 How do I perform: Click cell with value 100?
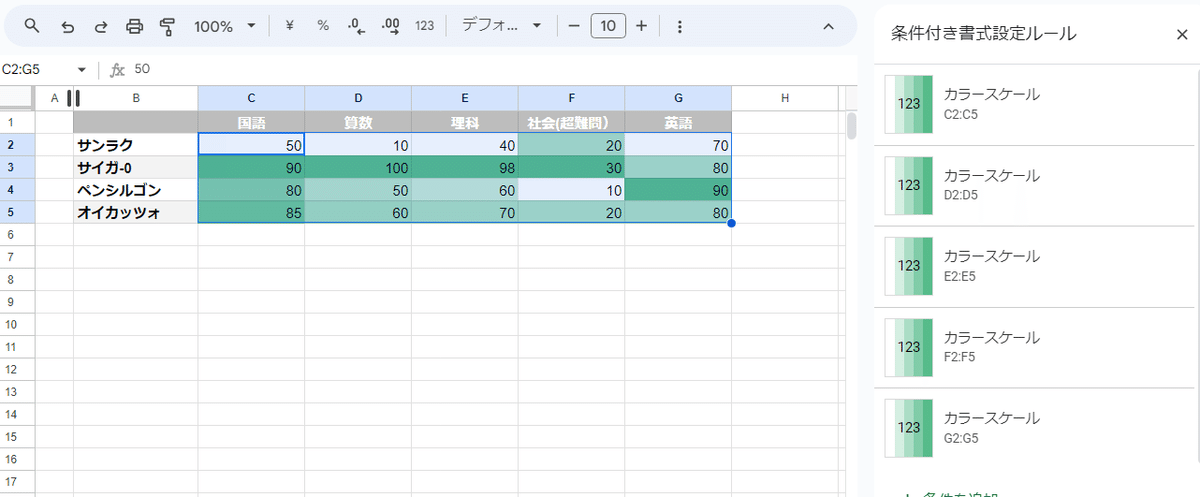358,167
